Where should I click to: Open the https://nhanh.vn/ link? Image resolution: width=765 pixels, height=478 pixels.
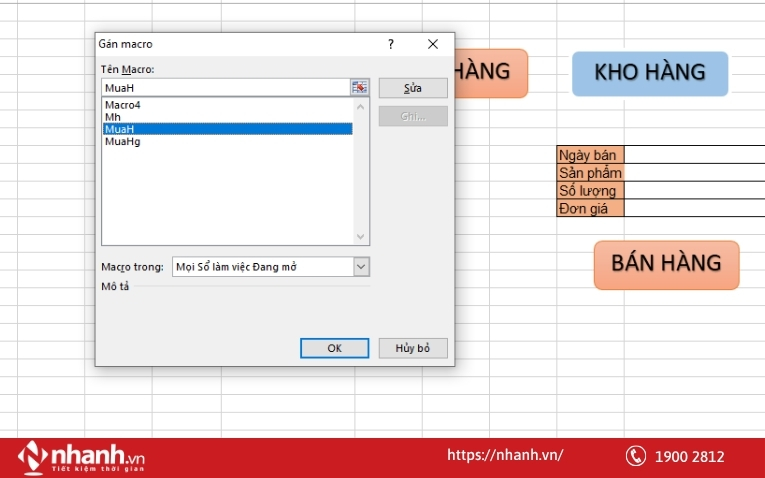tap(504, 455)
